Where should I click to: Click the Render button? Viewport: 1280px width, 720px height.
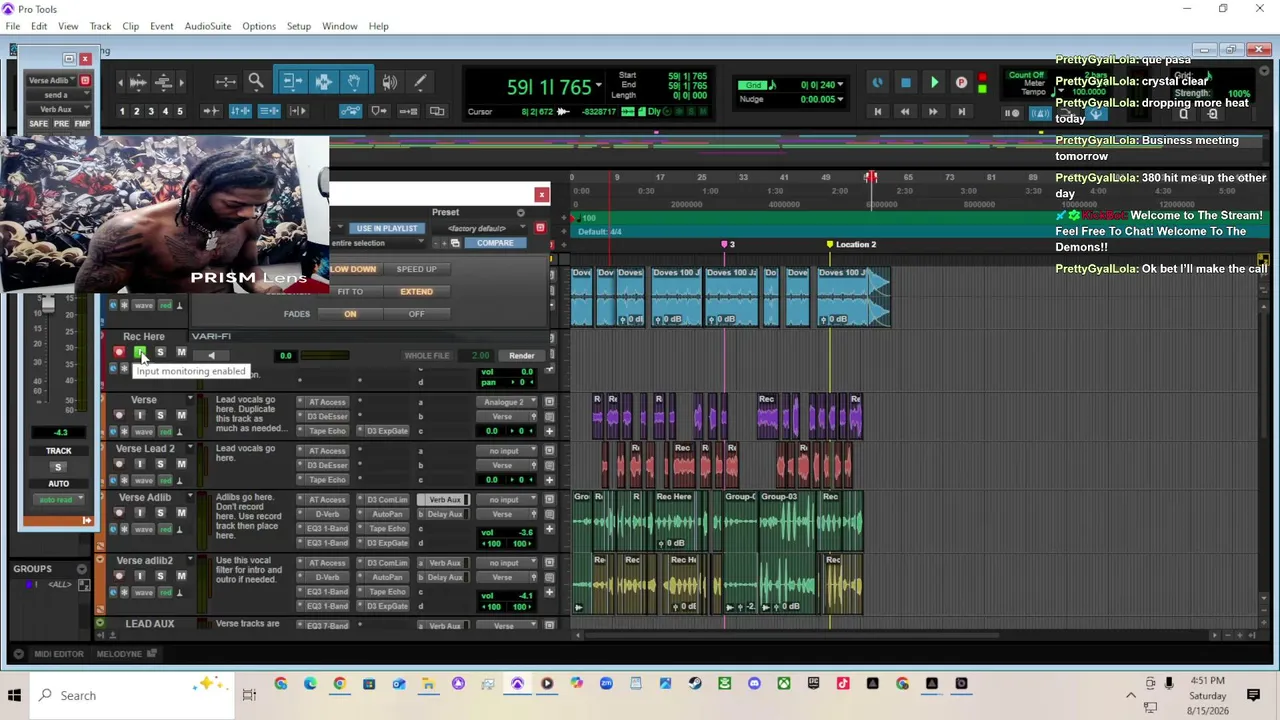pos(521,355)
